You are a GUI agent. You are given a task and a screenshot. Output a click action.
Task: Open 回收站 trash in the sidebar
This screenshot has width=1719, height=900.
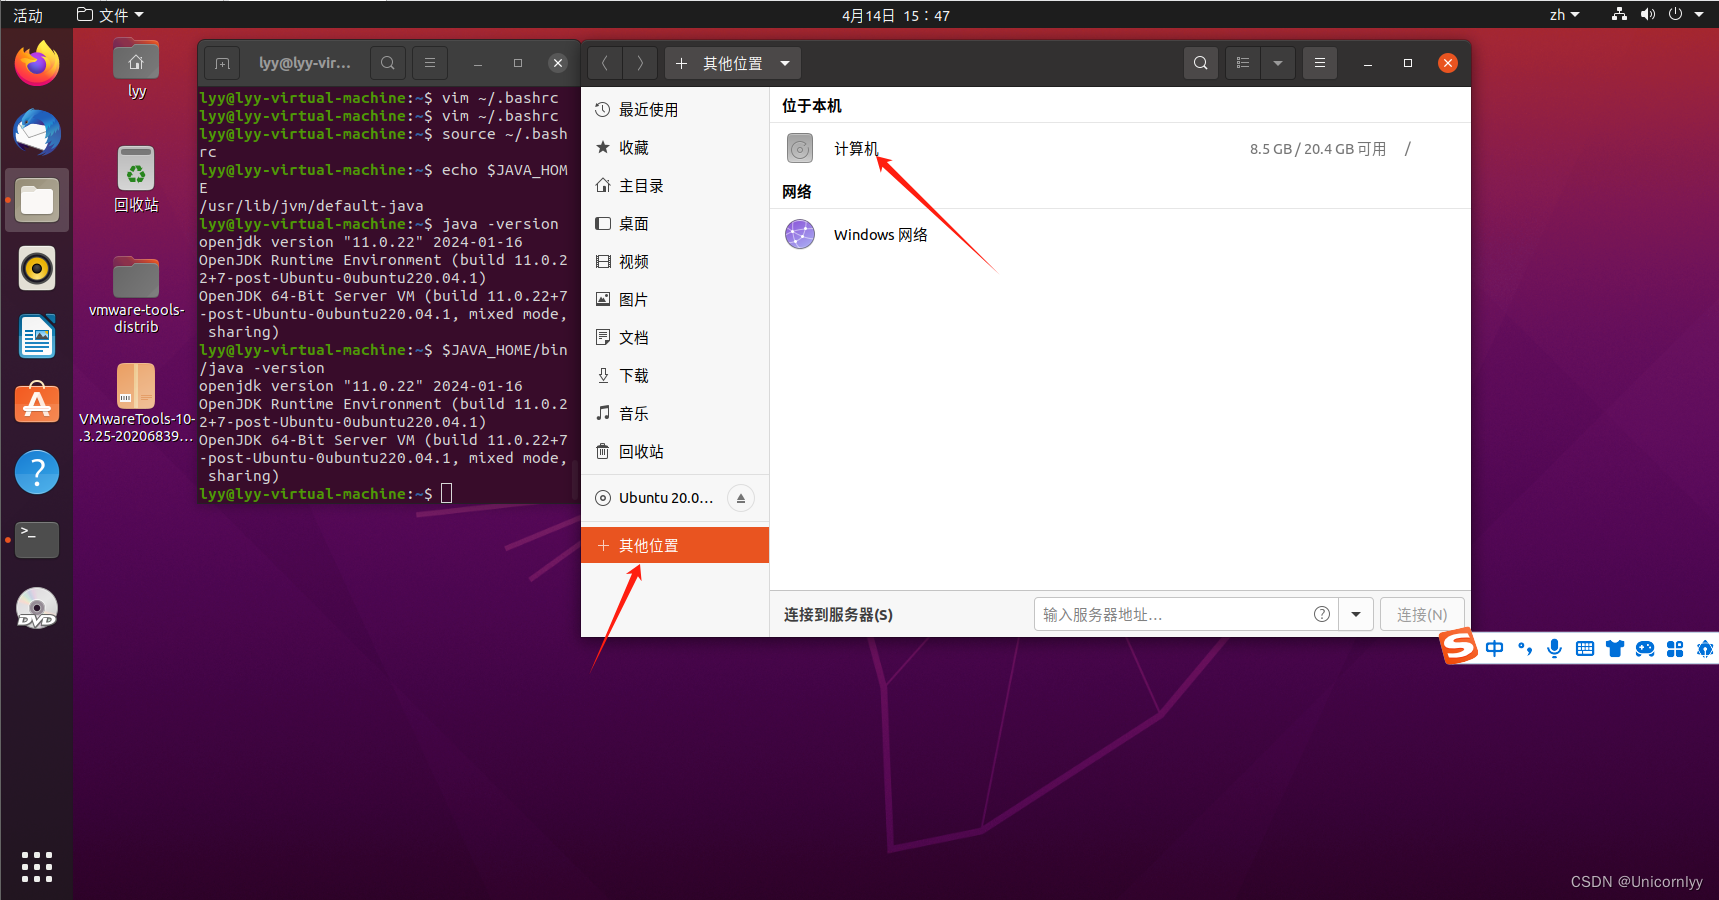click(x=675, y=452)
